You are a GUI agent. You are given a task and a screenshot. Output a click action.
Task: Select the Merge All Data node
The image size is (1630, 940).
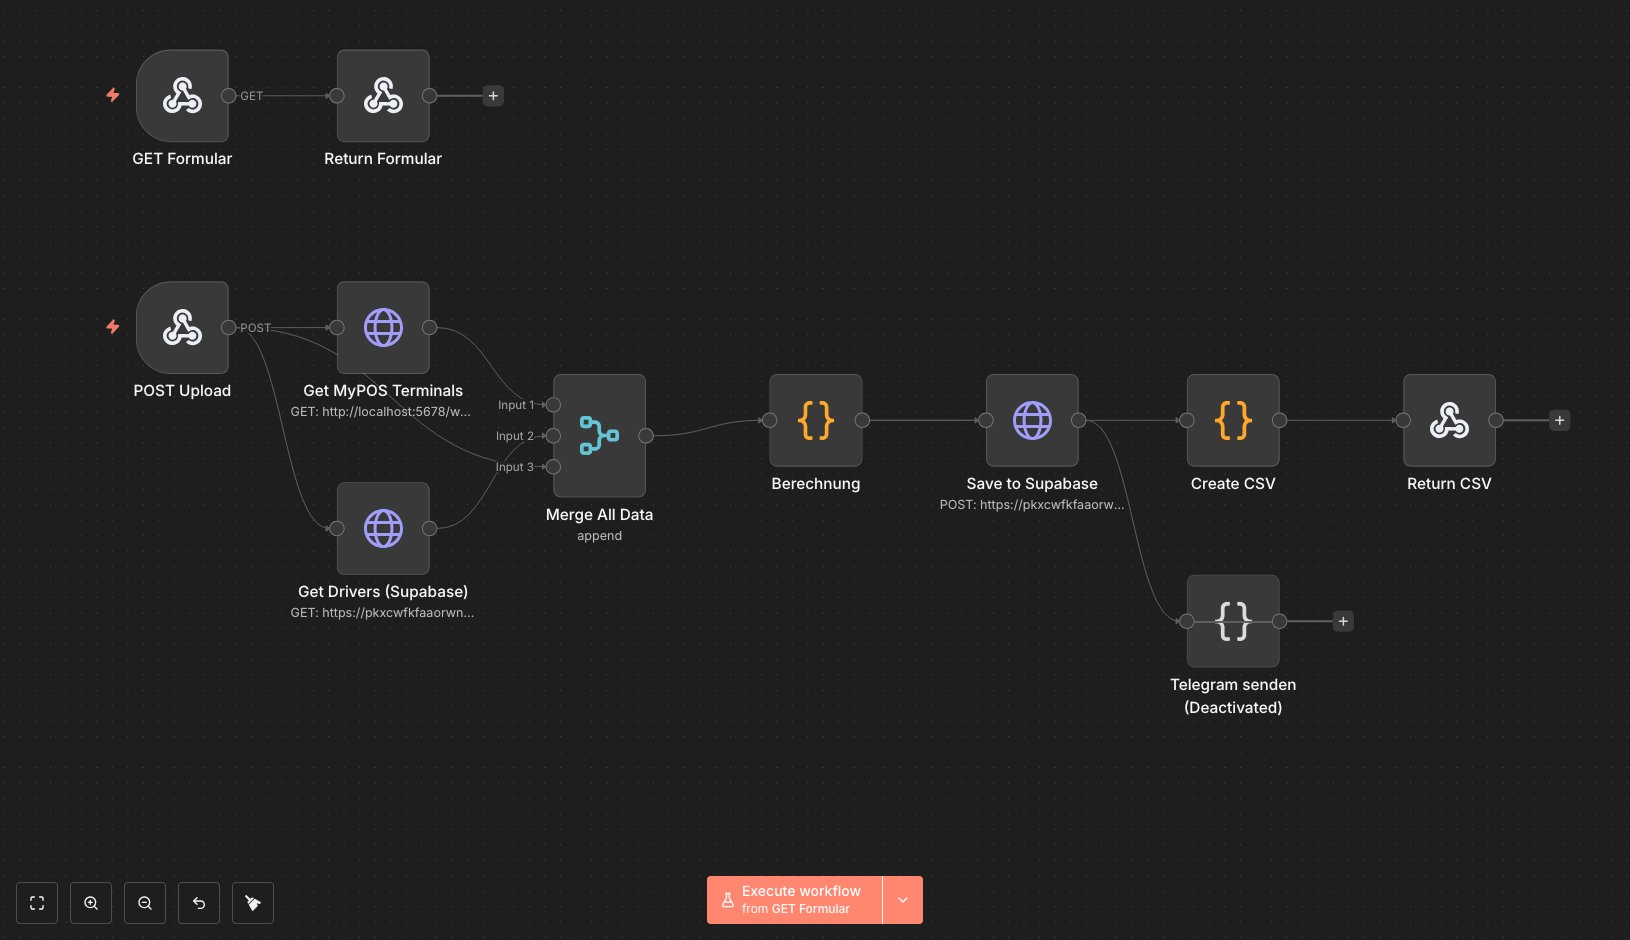(x=599, y=435)
